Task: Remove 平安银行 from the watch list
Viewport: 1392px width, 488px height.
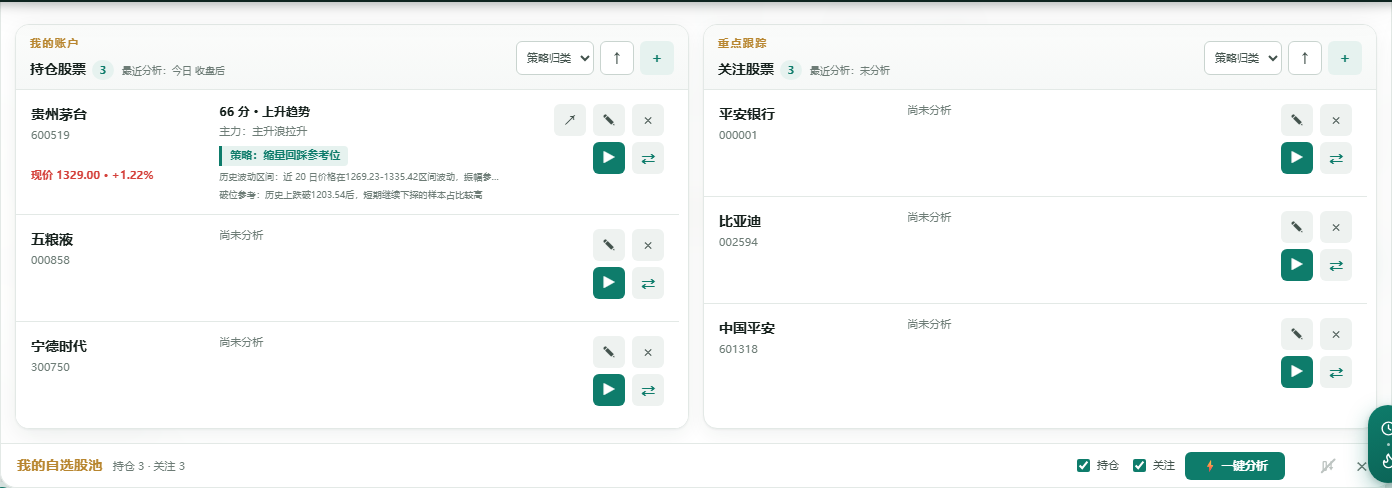Action: pyautogui.click(x=1336, y=120)
